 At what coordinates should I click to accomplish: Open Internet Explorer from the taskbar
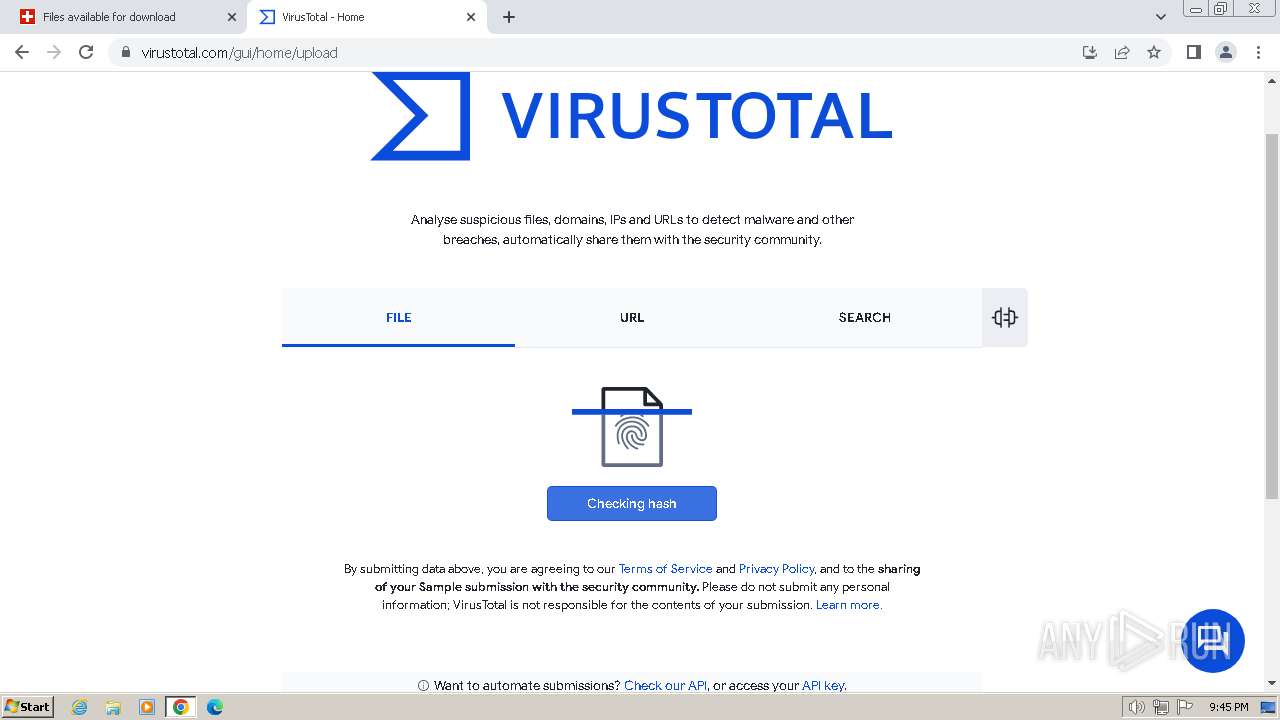point(80,707)
